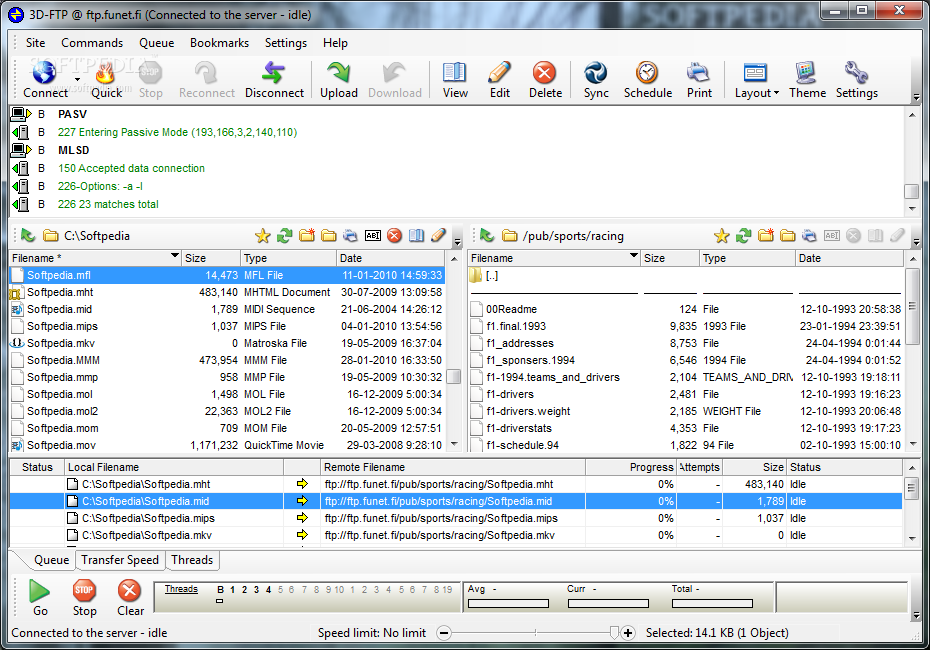The image size is (930, 650).
Task: Click the red Delete icon in toolbar
Action: (x=544, y=73)
